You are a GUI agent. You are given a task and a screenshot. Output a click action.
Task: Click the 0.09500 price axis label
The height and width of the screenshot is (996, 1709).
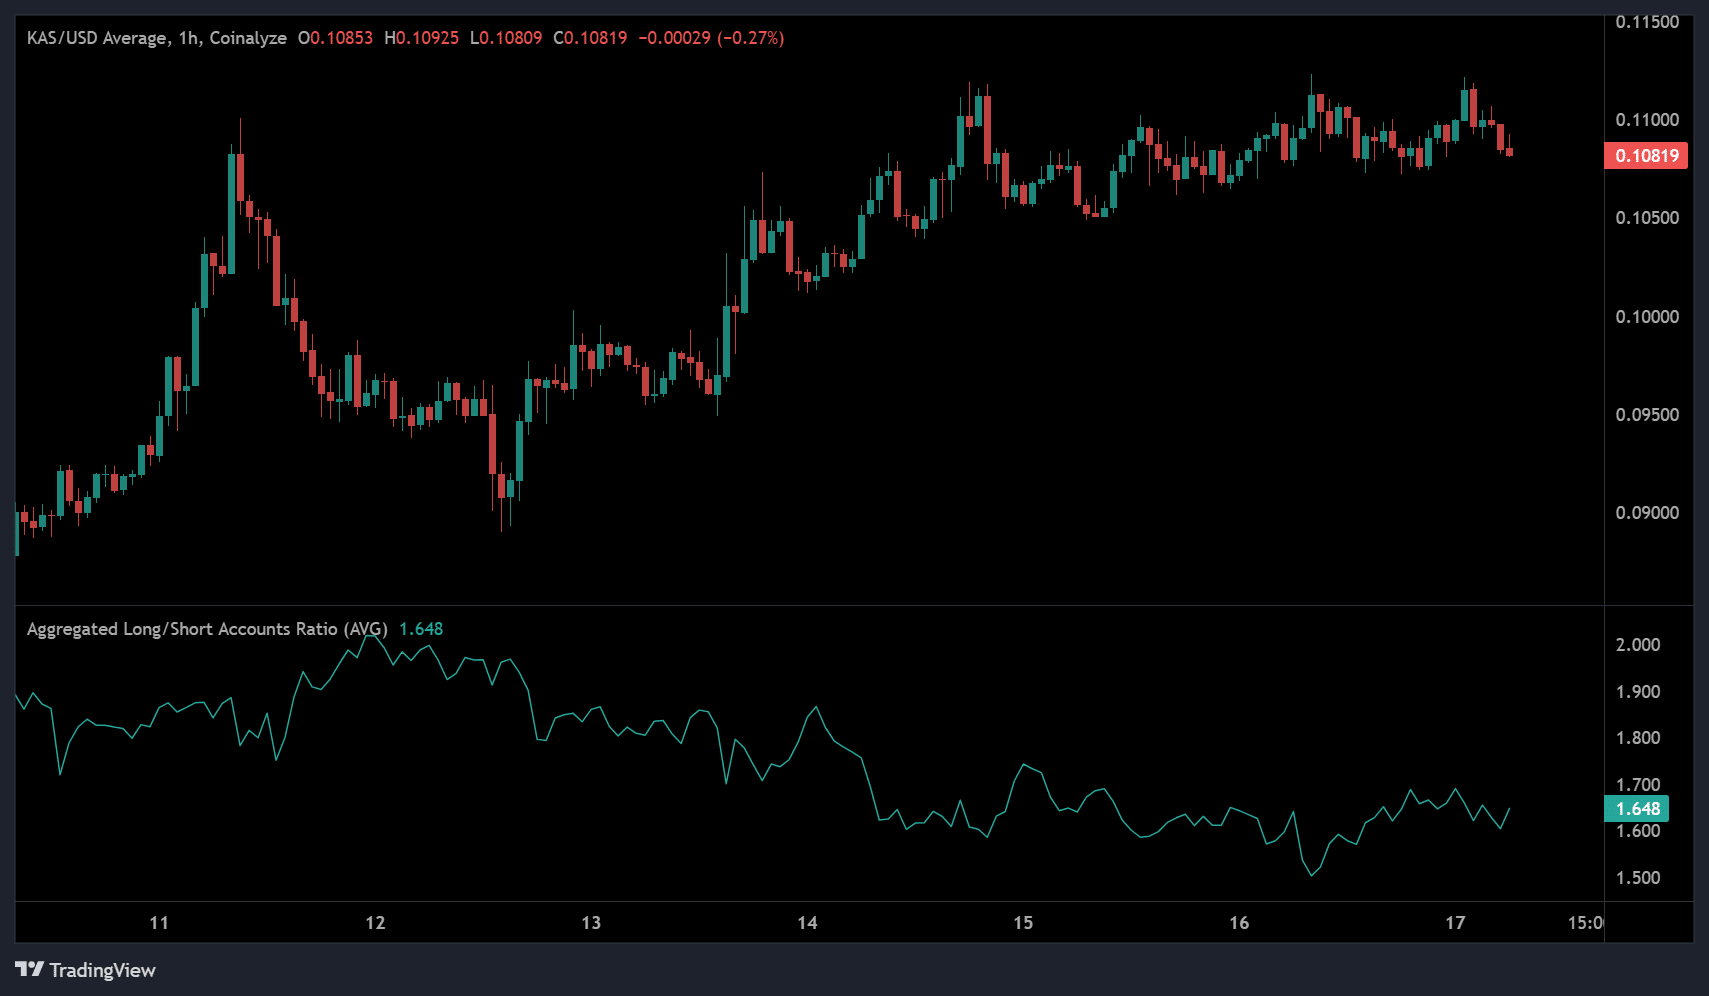pos(1647,415)
